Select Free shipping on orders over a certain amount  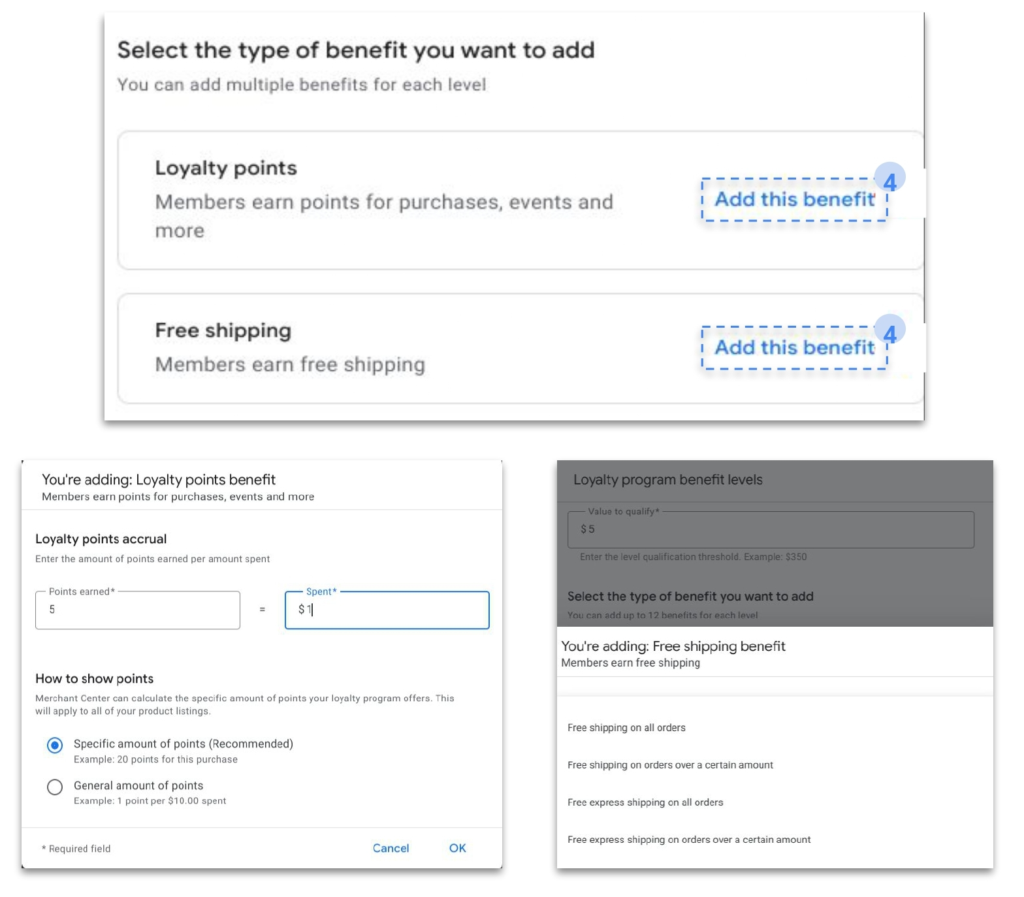[669, 765]
